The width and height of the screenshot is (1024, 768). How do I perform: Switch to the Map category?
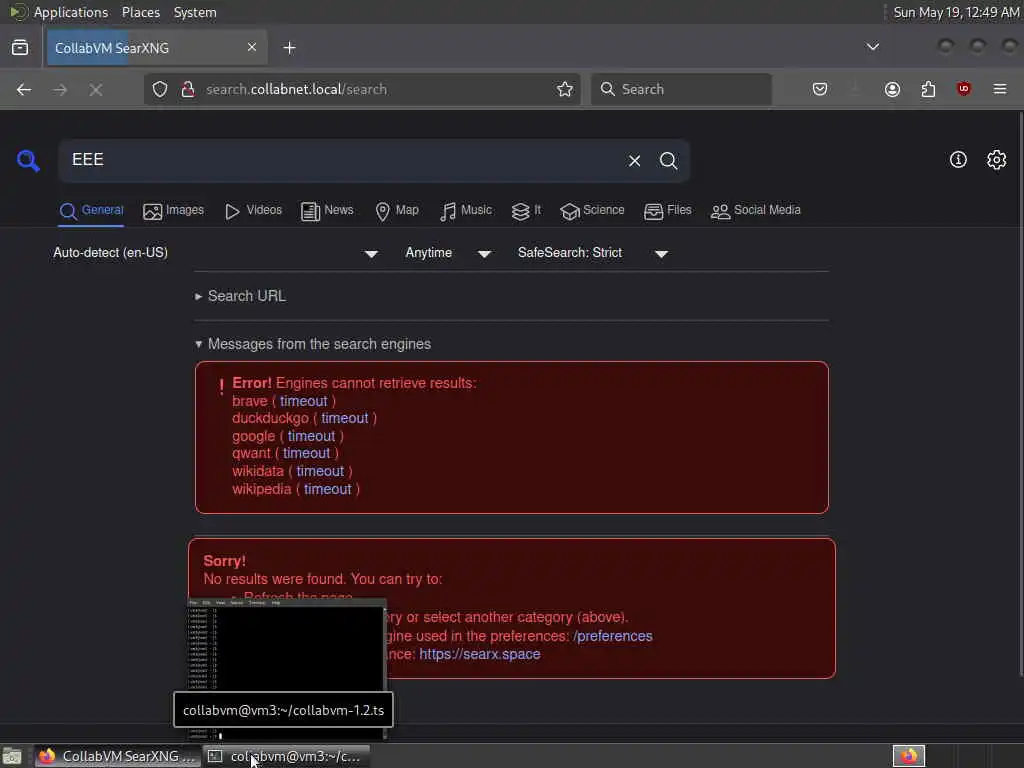click(x=397, y=210)
